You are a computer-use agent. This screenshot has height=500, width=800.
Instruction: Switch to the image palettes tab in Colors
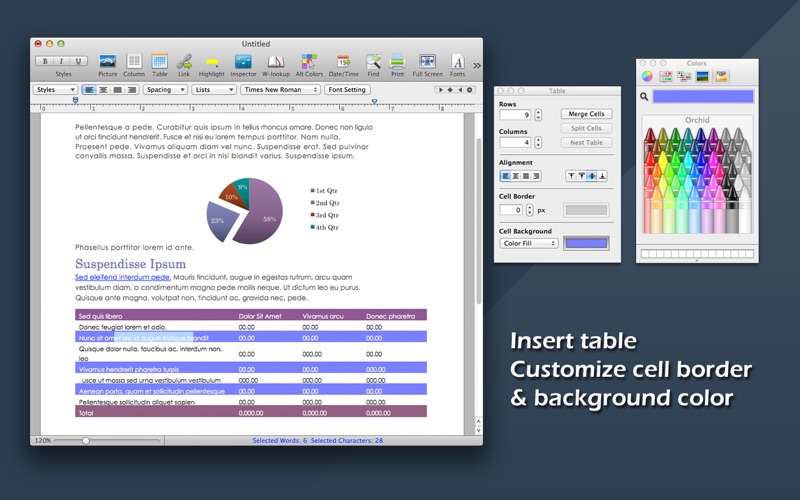(702, 77)
